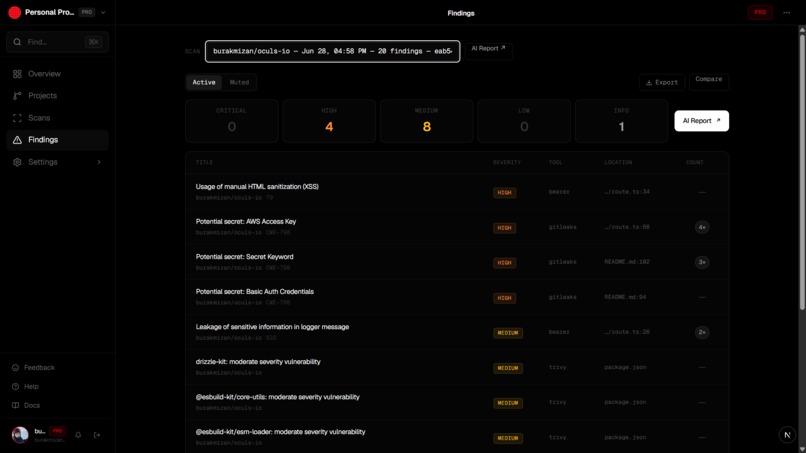The image size is (806, 453).
Task: Expand the Settings submenu chevron
Action: 99,162
